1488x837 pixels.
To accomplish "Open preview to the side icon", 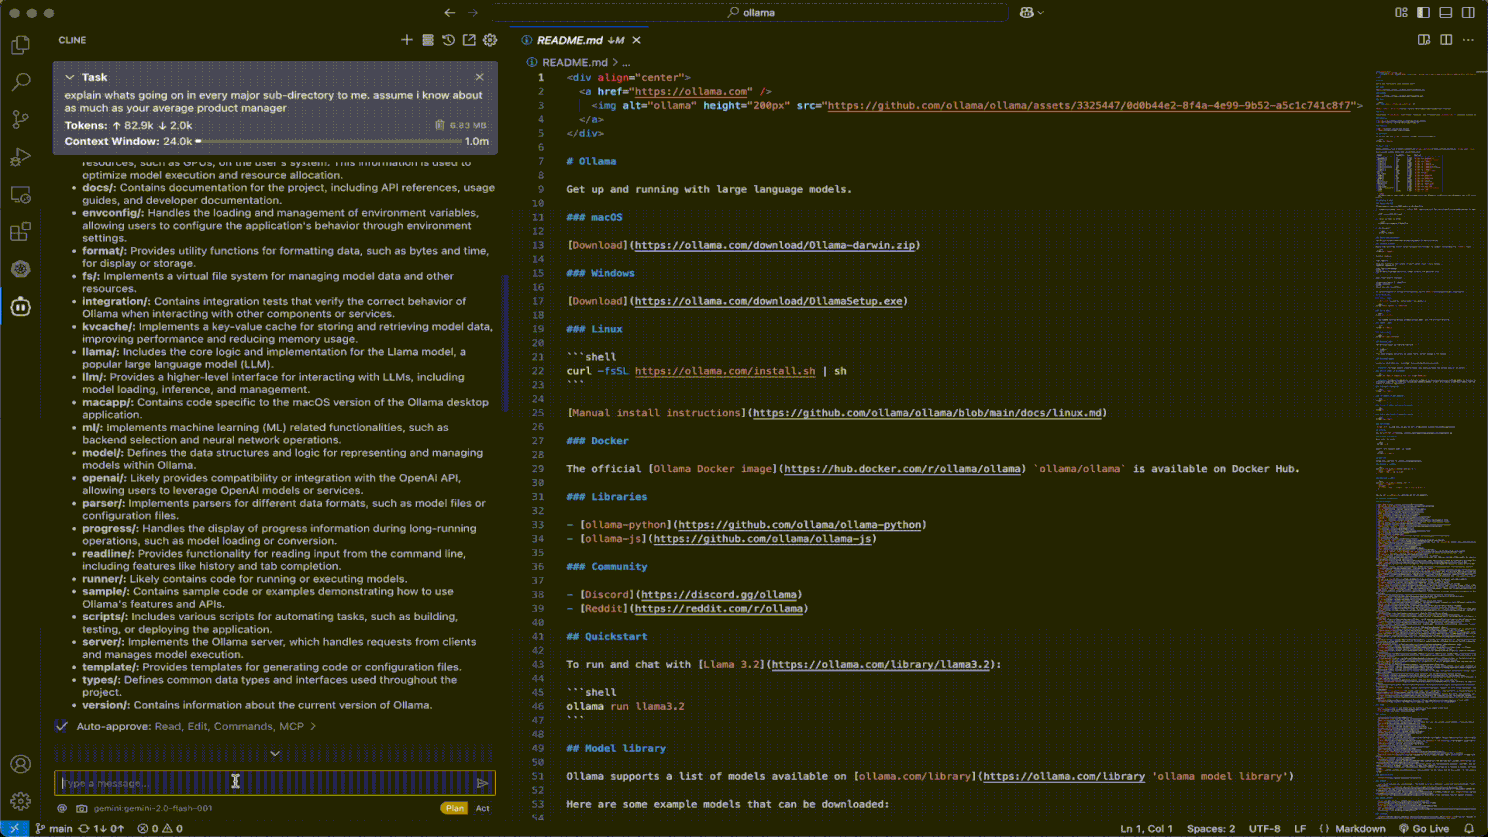I will (x=1424, y=40).
